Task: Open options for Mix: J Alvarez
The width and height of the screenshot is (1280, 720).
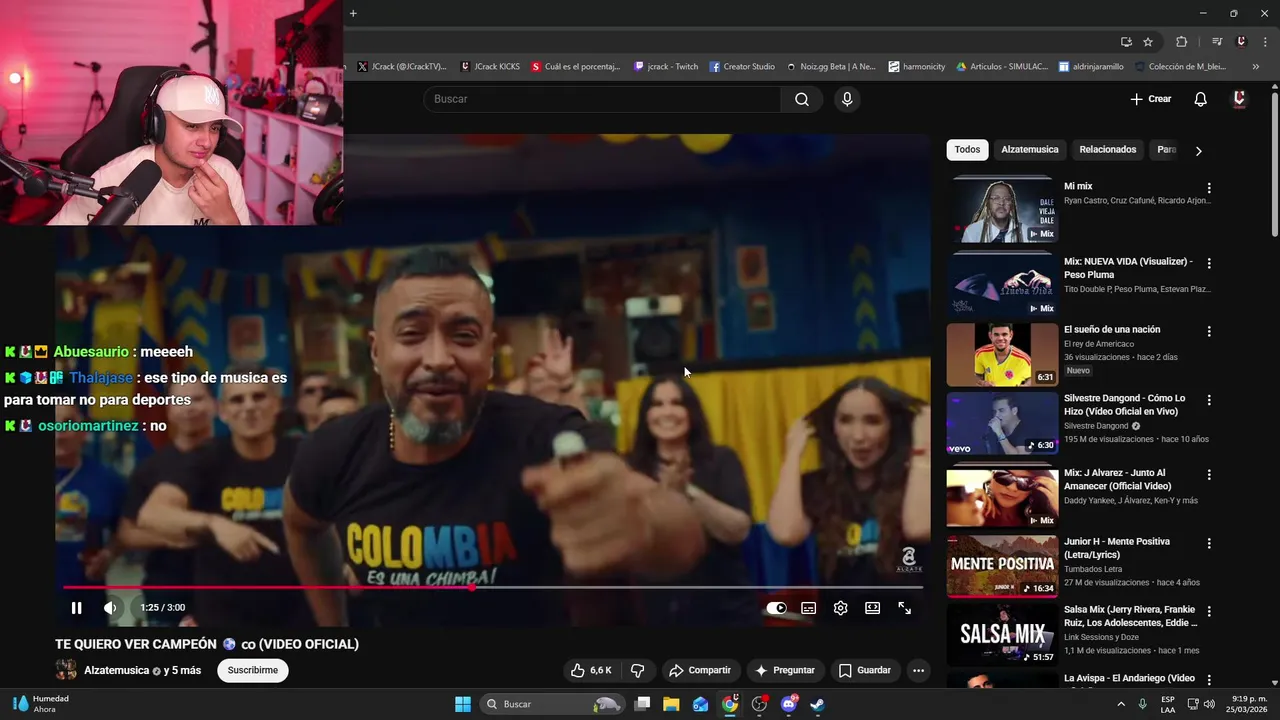Action: 1209,475
